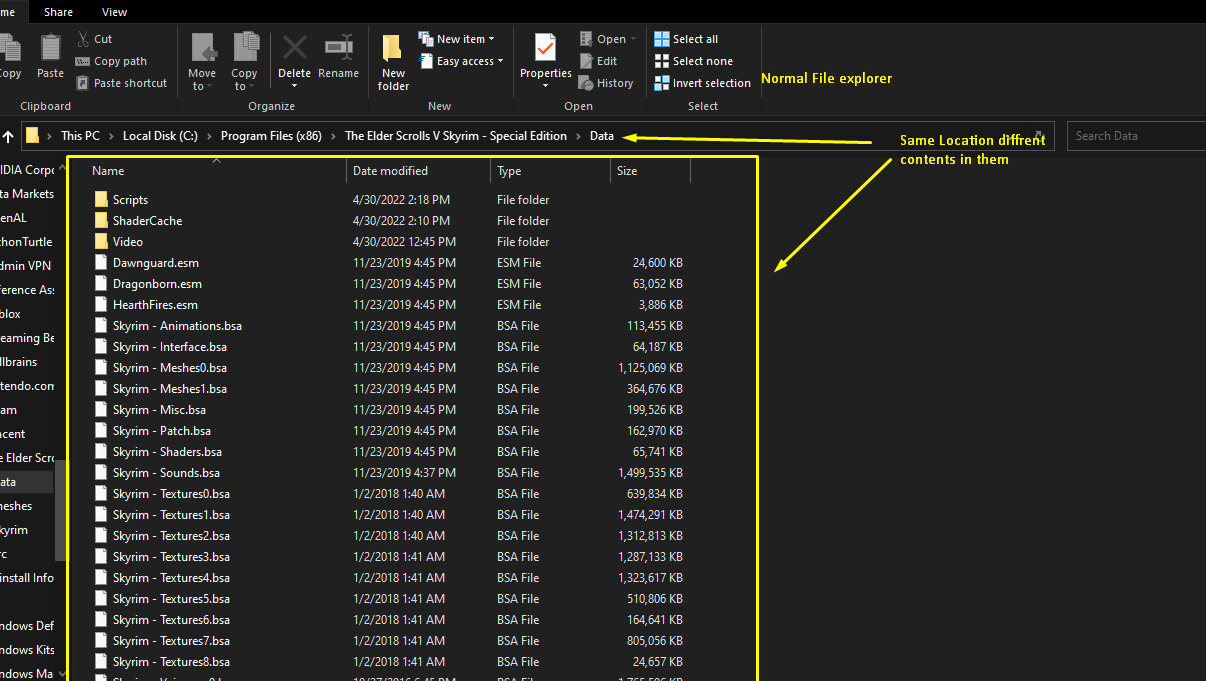Select the ShaderCache folder icon
Image resolution: width=1206 pixels, height=681 pixels.
coord(100,221)
